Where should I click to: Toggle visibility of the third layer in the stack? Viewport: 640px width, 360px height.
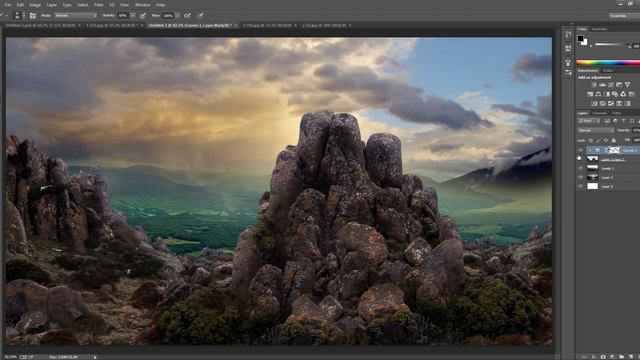pyautogui.click(x=580, y=168)
